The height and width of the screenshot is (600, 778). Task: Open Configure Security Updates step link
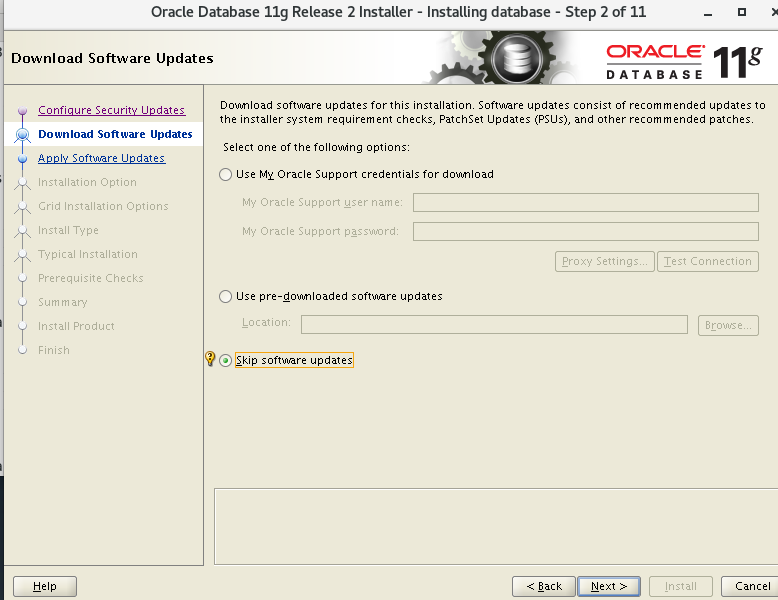click(112, 110)
